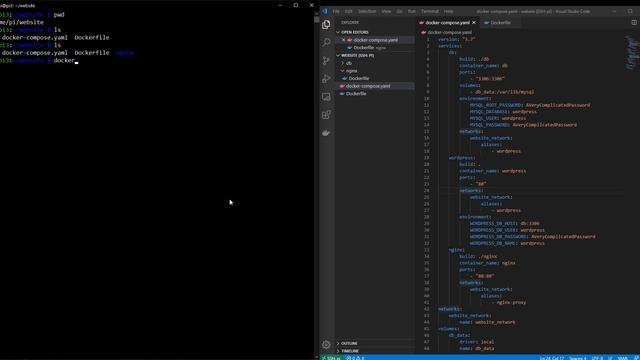Open the Explorer view in activity bar
Image resolution: width=640 pixels, height=360 pixels.
point(326,24)
